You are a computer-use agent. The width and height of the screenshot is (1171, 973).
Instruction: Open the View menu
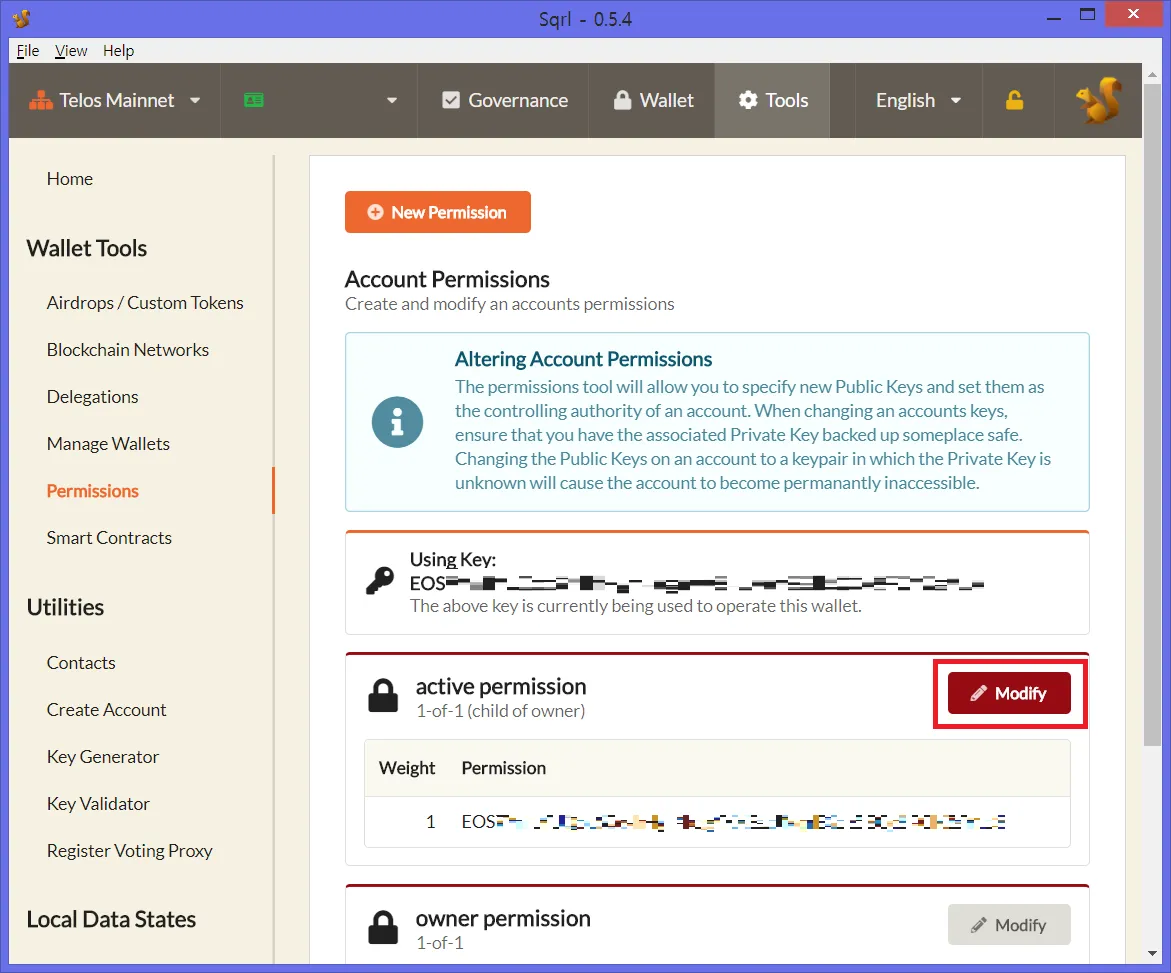[x=71, y=51]
